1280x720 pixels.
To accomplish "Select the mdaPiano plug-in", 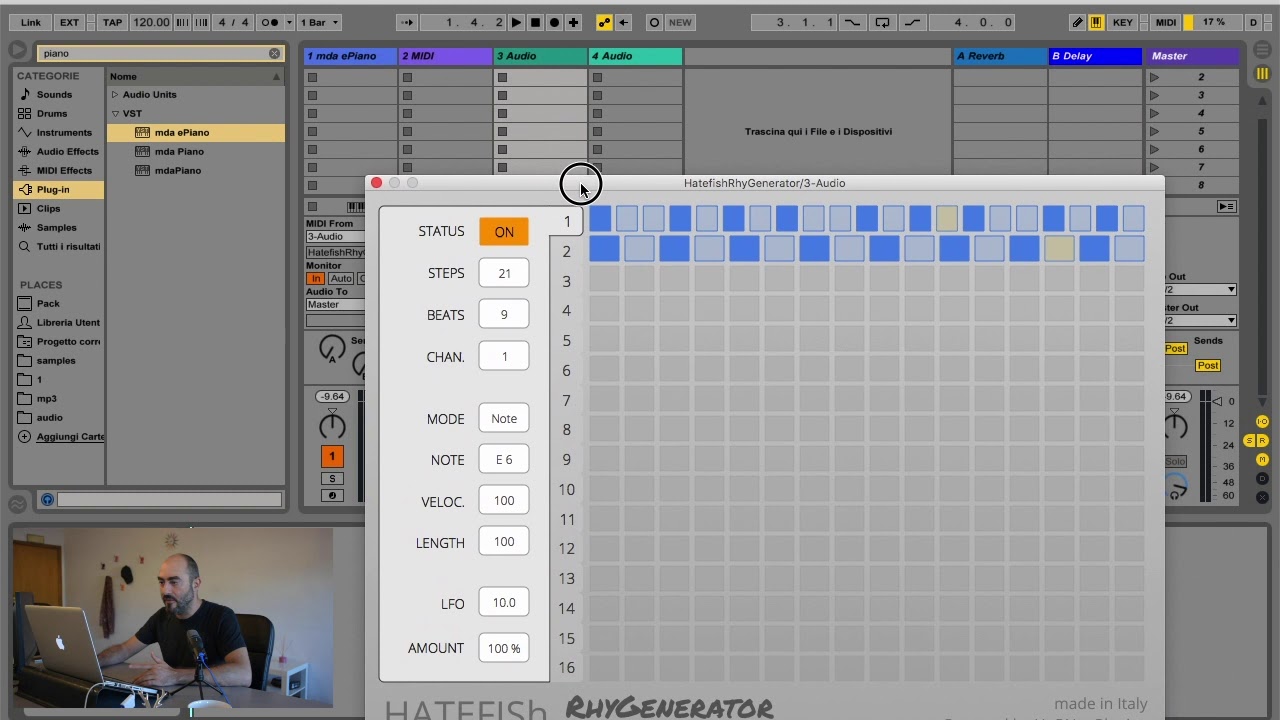I will tap(195, 171).
